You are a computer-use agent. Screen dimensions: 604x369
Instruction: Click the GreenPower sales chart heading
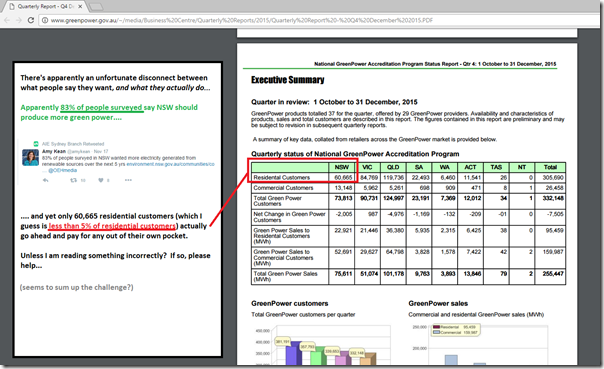coord(438,304)
